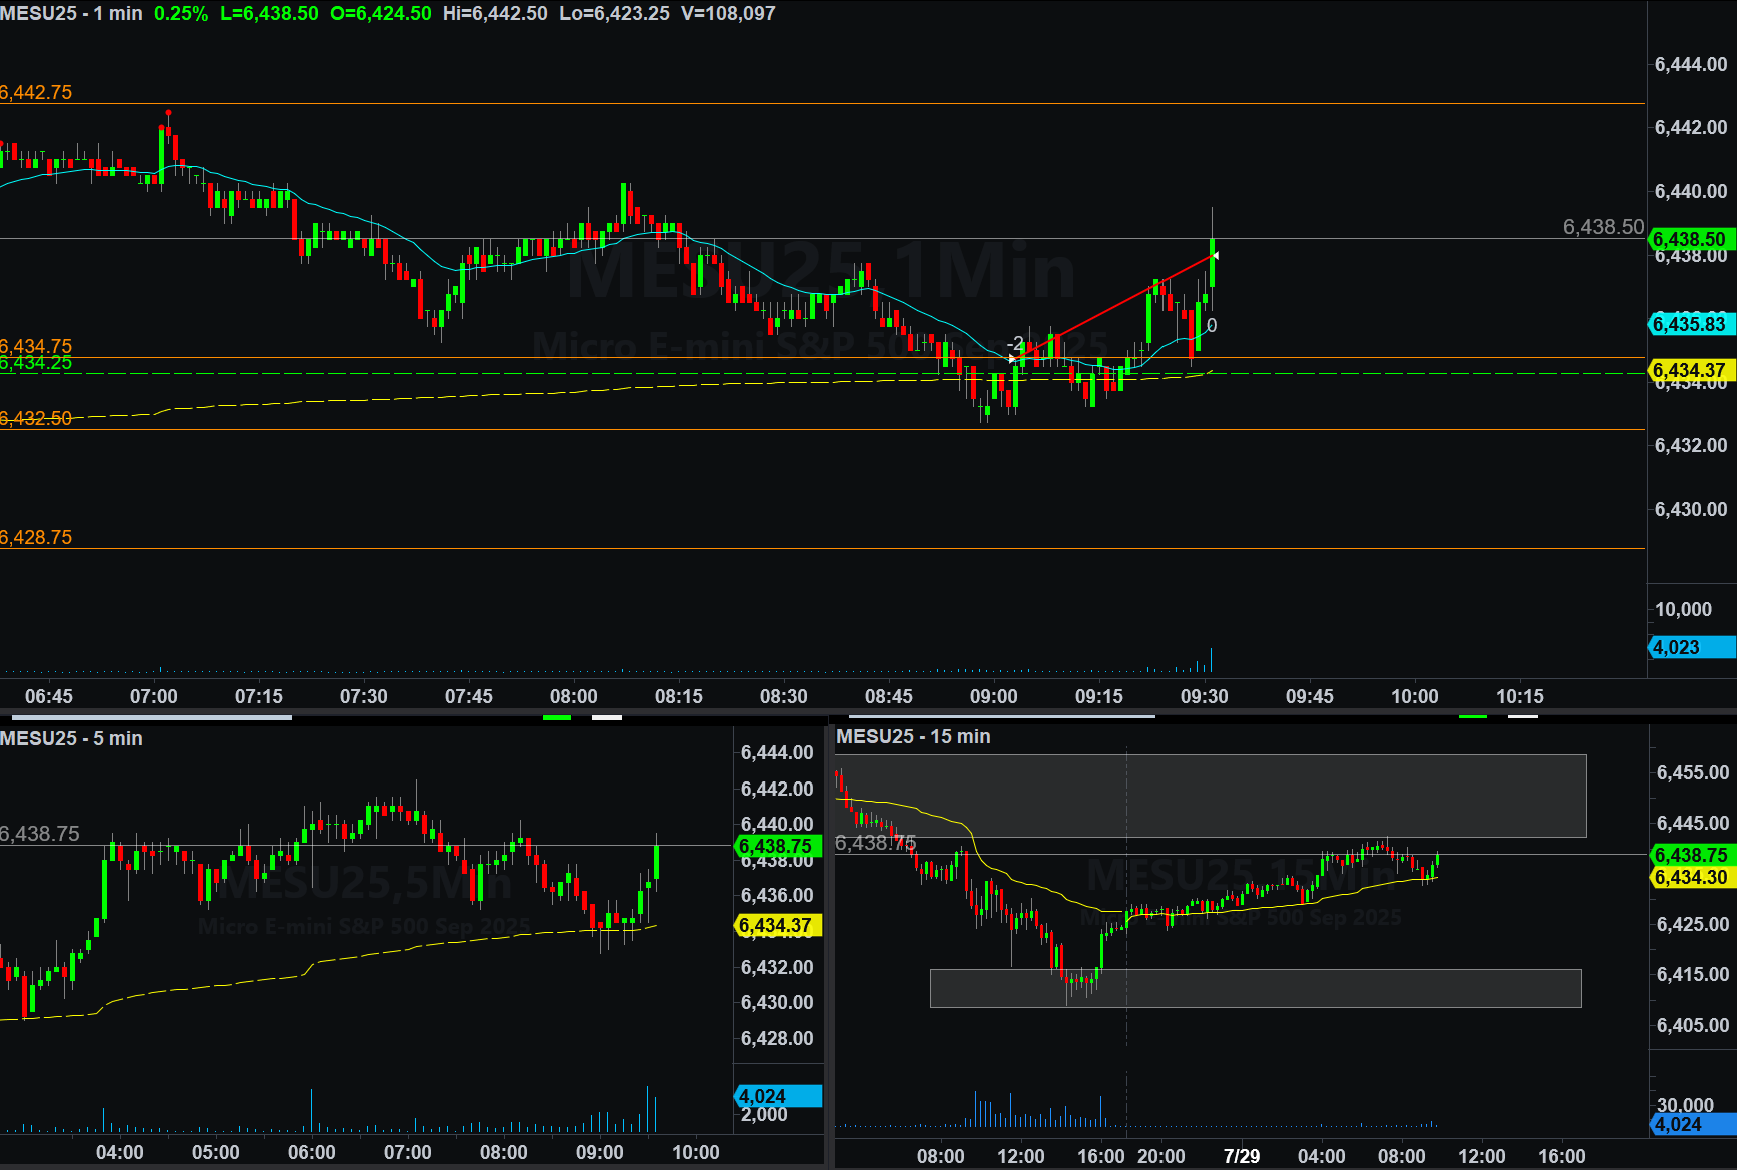Click the L=6,438.50 last price readout

pyautogui.click(x=269, y=14)
